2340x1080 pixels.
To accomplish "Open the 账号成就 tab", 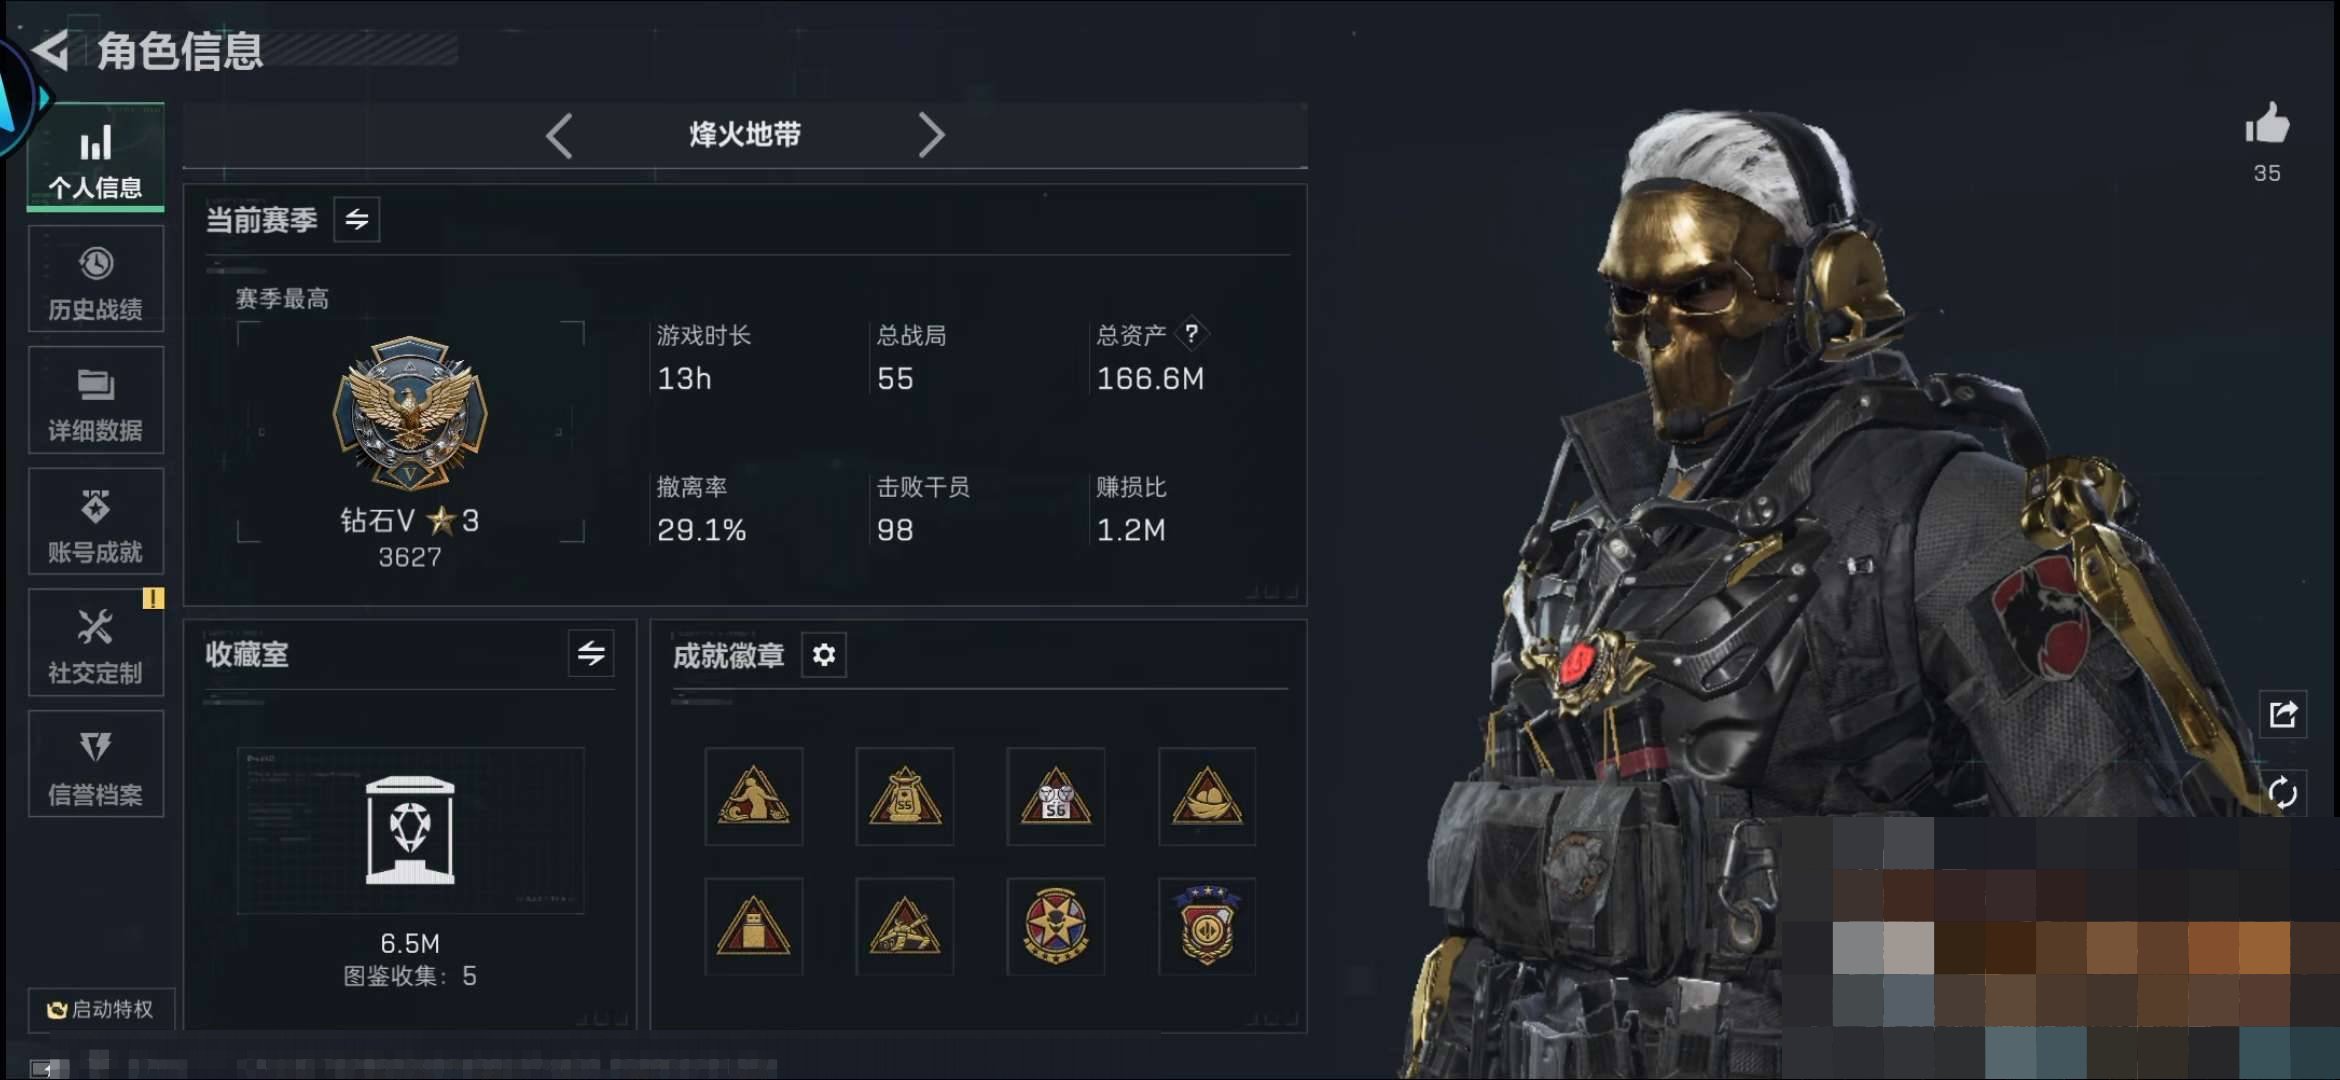I will [96, 521].
